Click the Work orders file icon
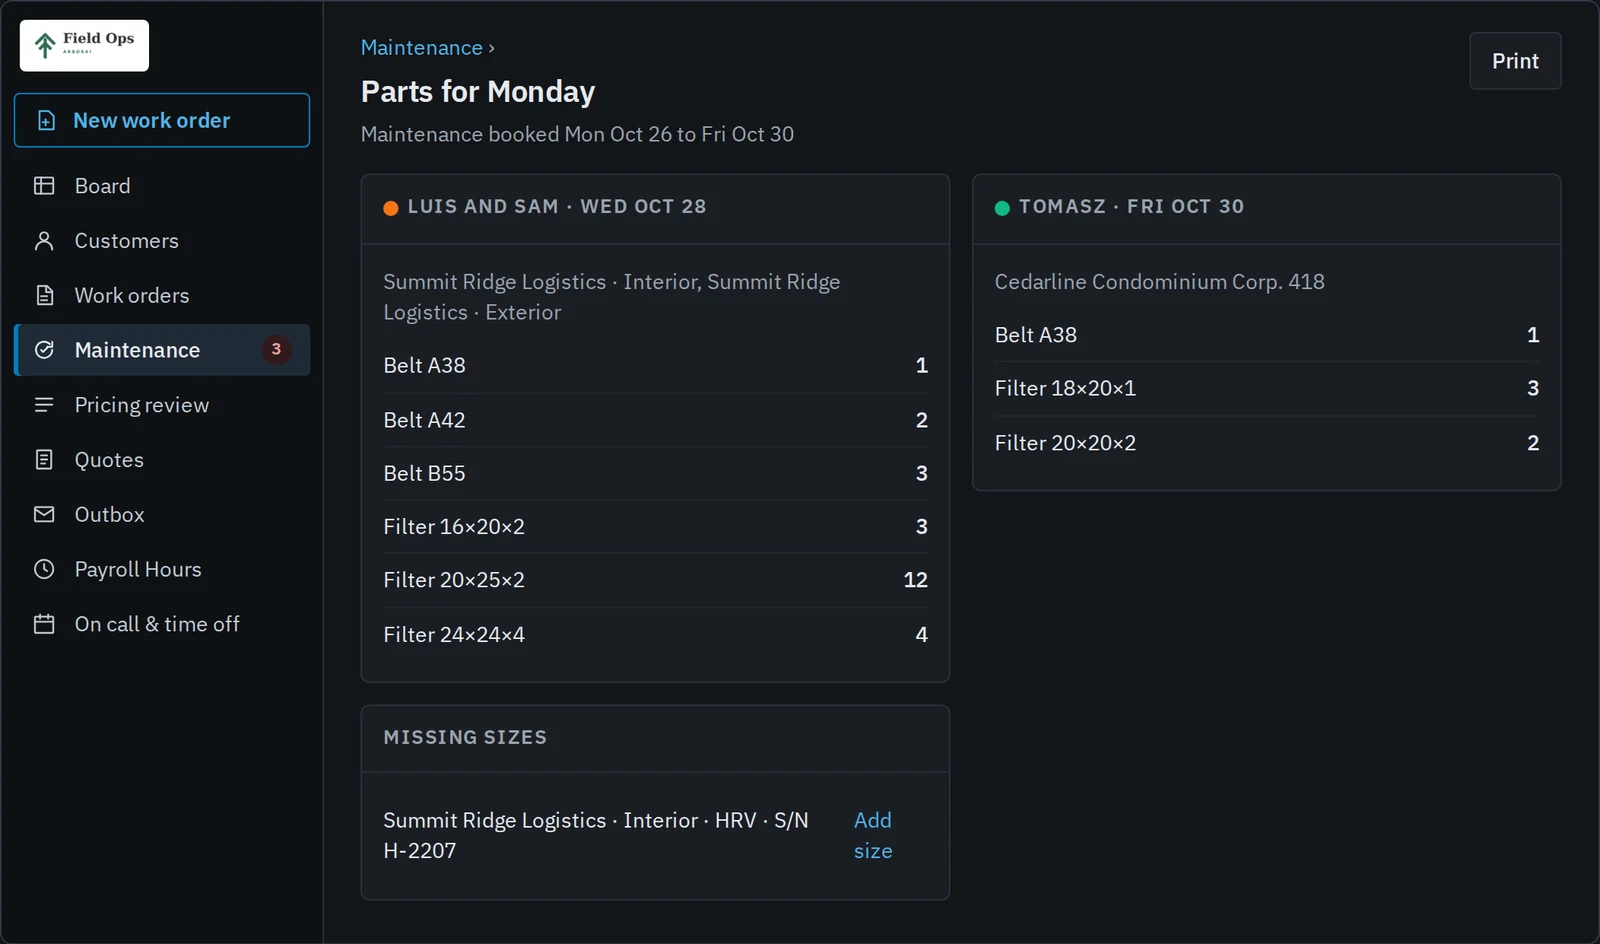This screenshot has height=944, width=1600. (44, 295)
